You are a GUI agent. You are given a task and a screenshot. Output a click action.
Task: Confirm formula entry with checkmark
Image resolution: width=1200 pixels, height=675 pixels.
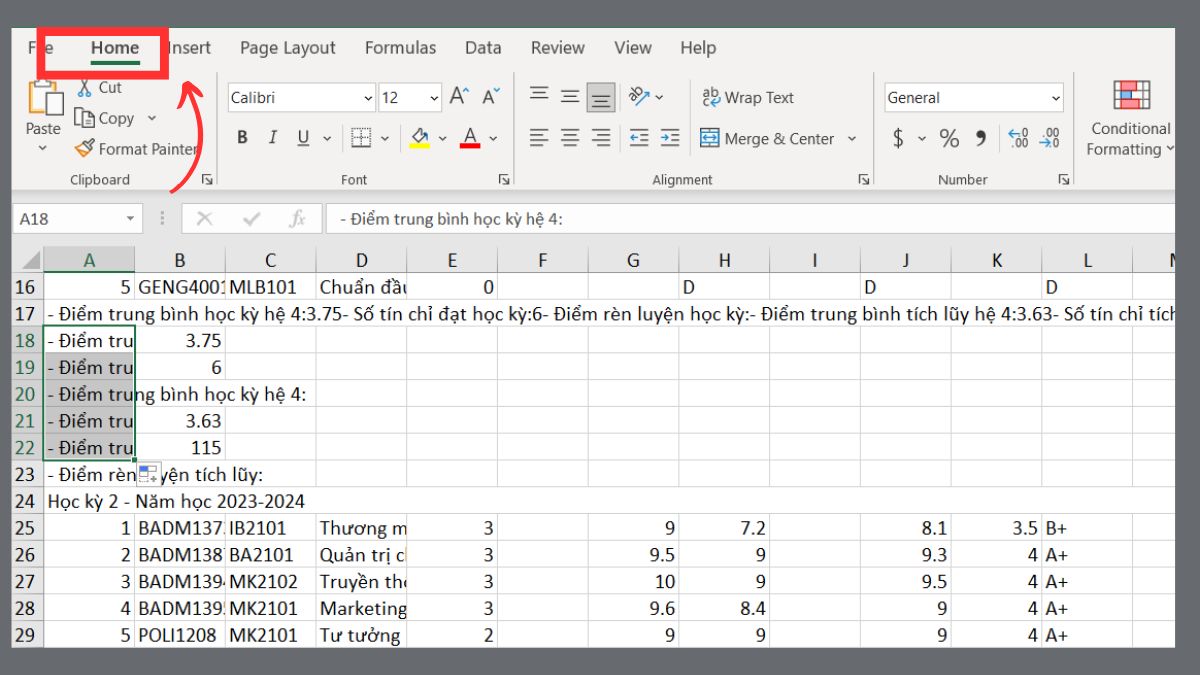coord(251,218)
